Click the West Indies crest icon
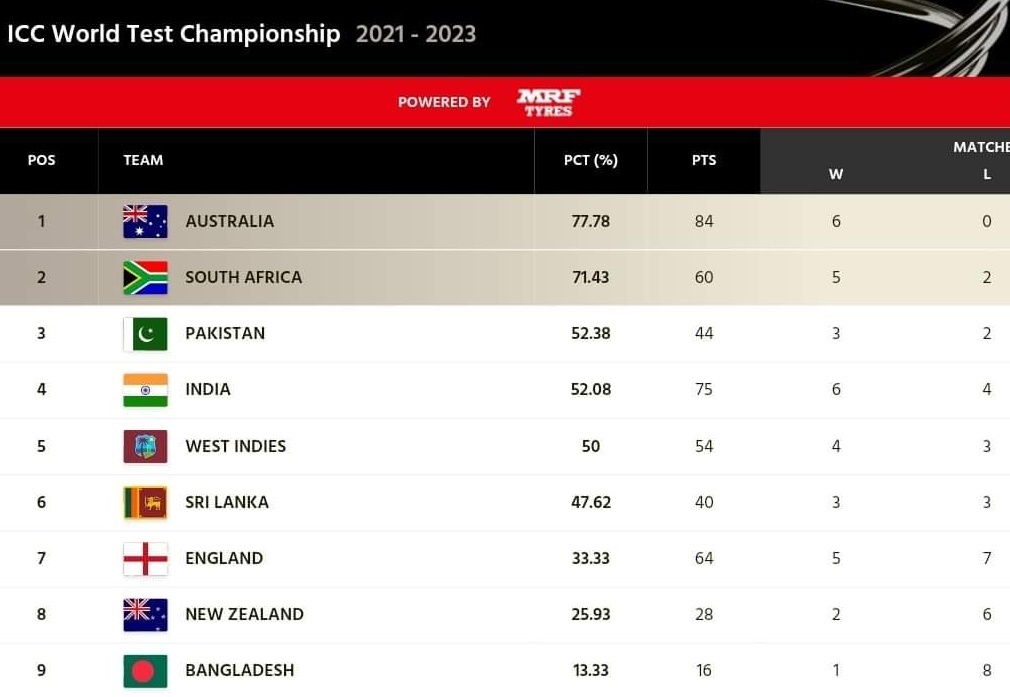 click(146, 446)
